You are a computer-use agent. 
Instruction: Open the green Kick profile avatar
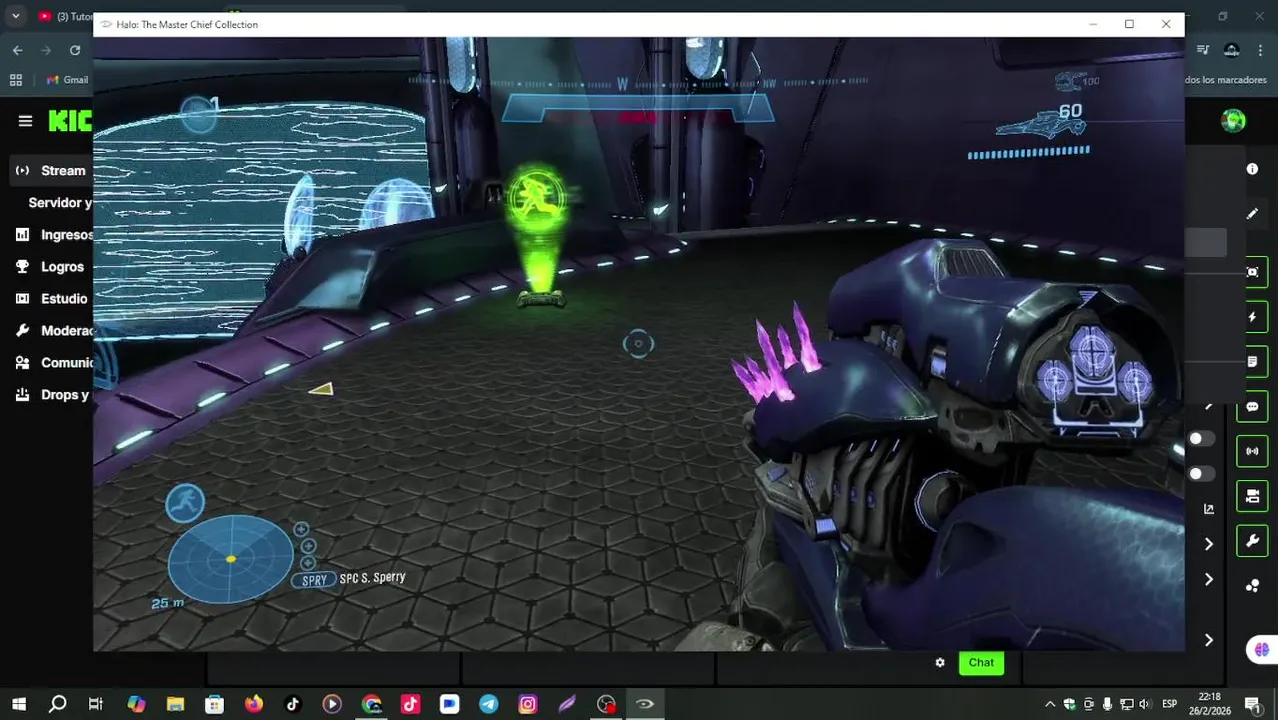(x=1233, y=121)
